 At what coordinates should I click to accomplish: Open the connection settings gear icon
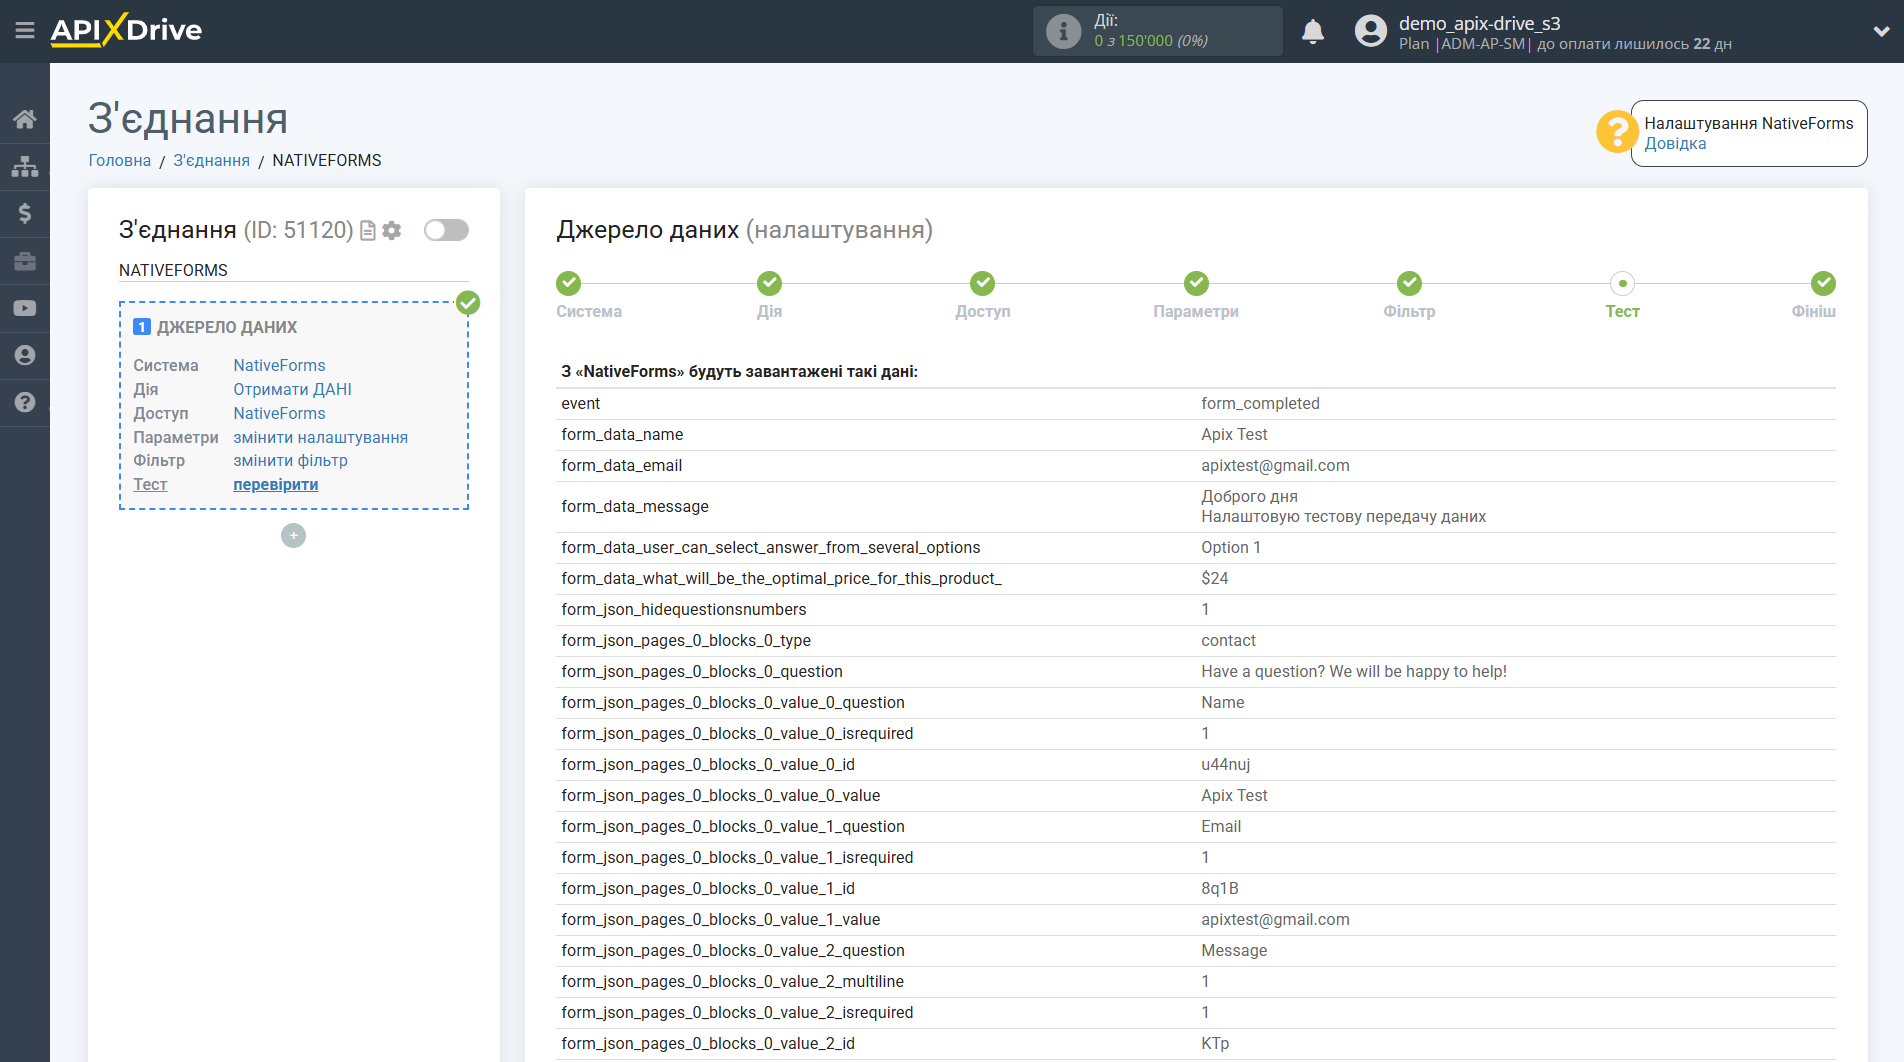click(x=392, y=230)
